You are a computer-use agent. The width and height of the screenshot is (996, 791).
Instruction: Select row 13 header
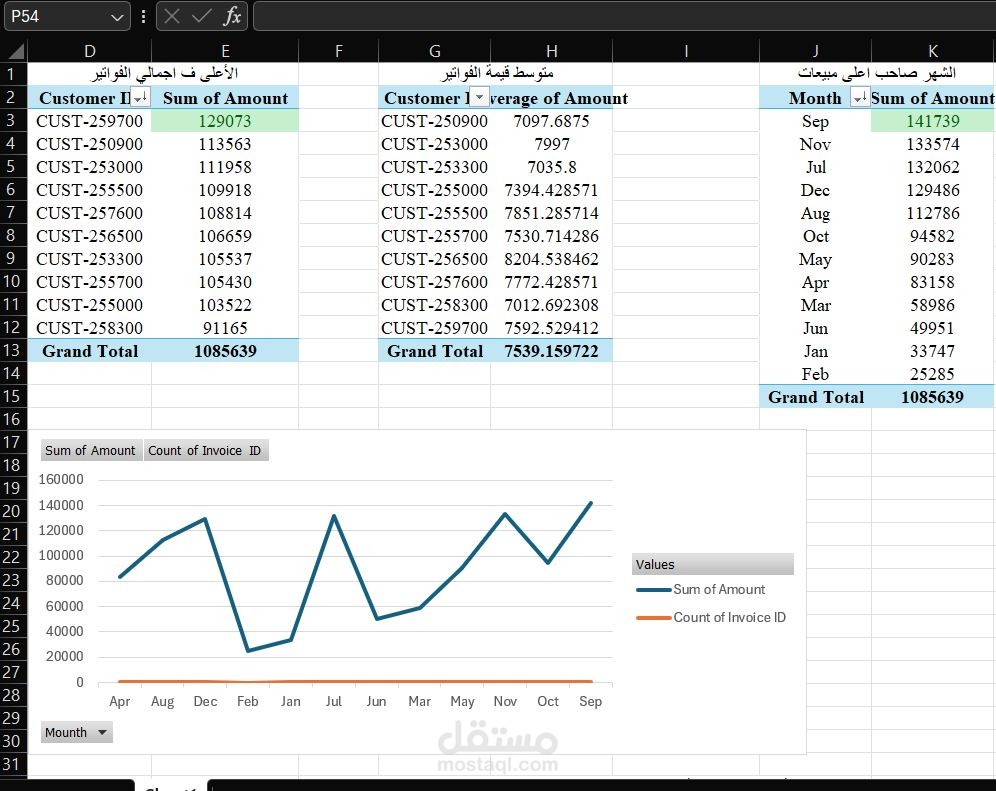tap(13, 350)
